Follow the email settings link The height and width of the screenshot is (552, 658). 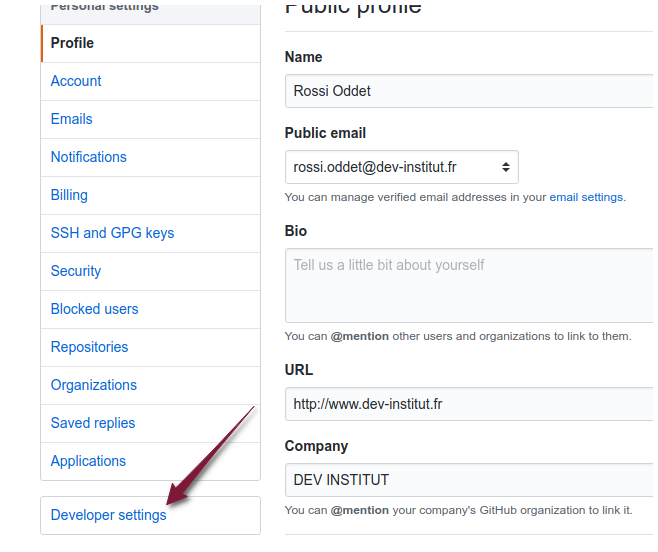coord(586,197)
